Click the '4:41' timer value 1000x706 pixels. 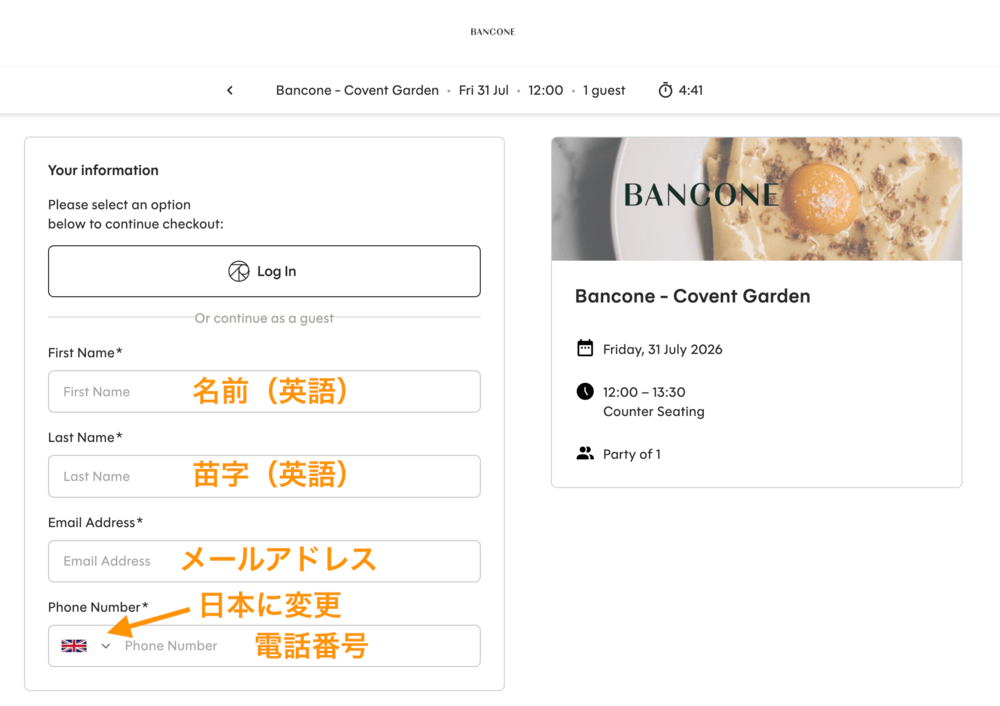tap(691, 91)
